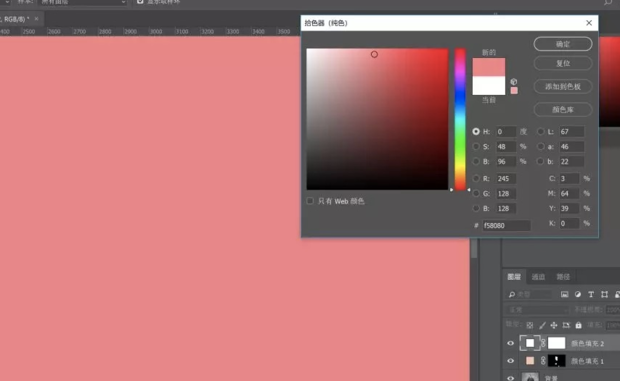Select the layer name 颜色填充 1
620x381 pixels.
[587, 361]
